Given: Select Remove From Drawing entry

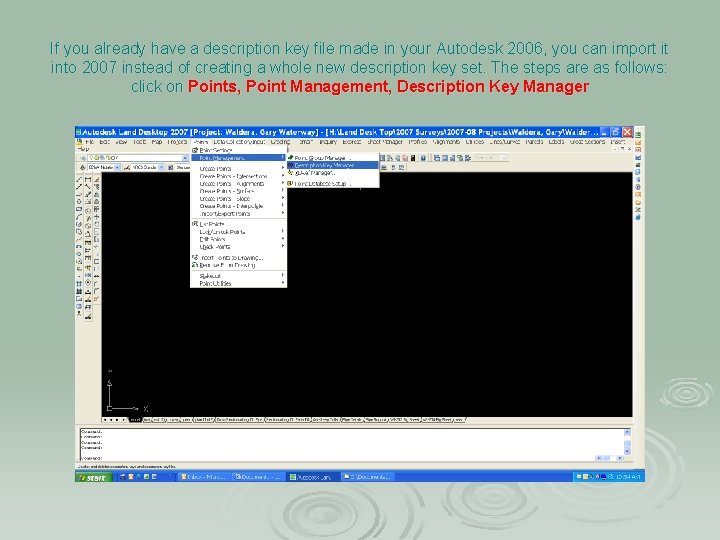Looking at the screenshot, I should tap(238, 265).
